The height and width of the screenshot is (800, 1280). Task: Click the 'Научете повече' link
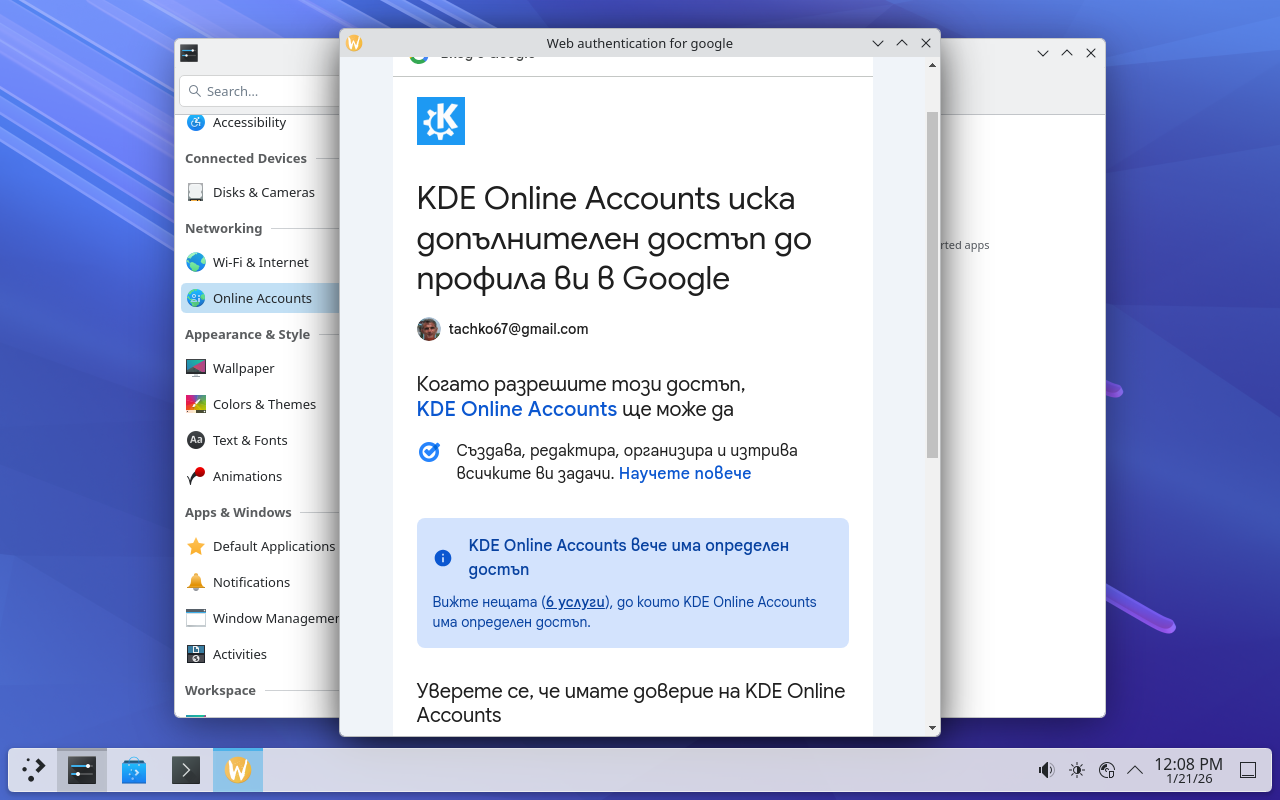pyautogui.click(x=684, y=473)
